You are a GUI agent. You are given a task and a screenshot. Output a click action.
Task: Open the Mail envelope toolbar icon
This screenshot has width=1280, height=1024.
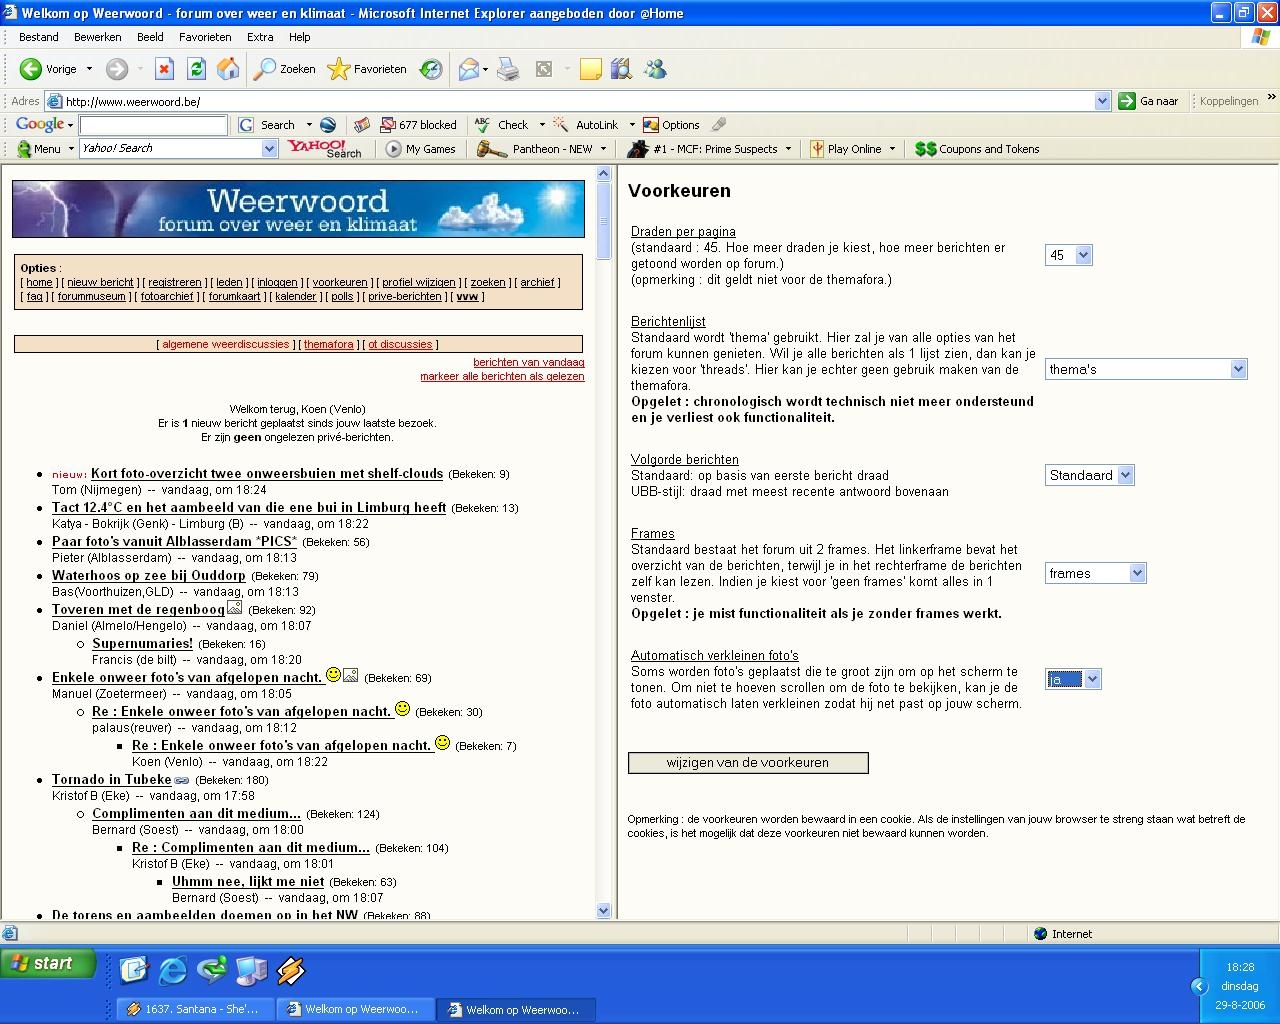click(x=468, y=69)
